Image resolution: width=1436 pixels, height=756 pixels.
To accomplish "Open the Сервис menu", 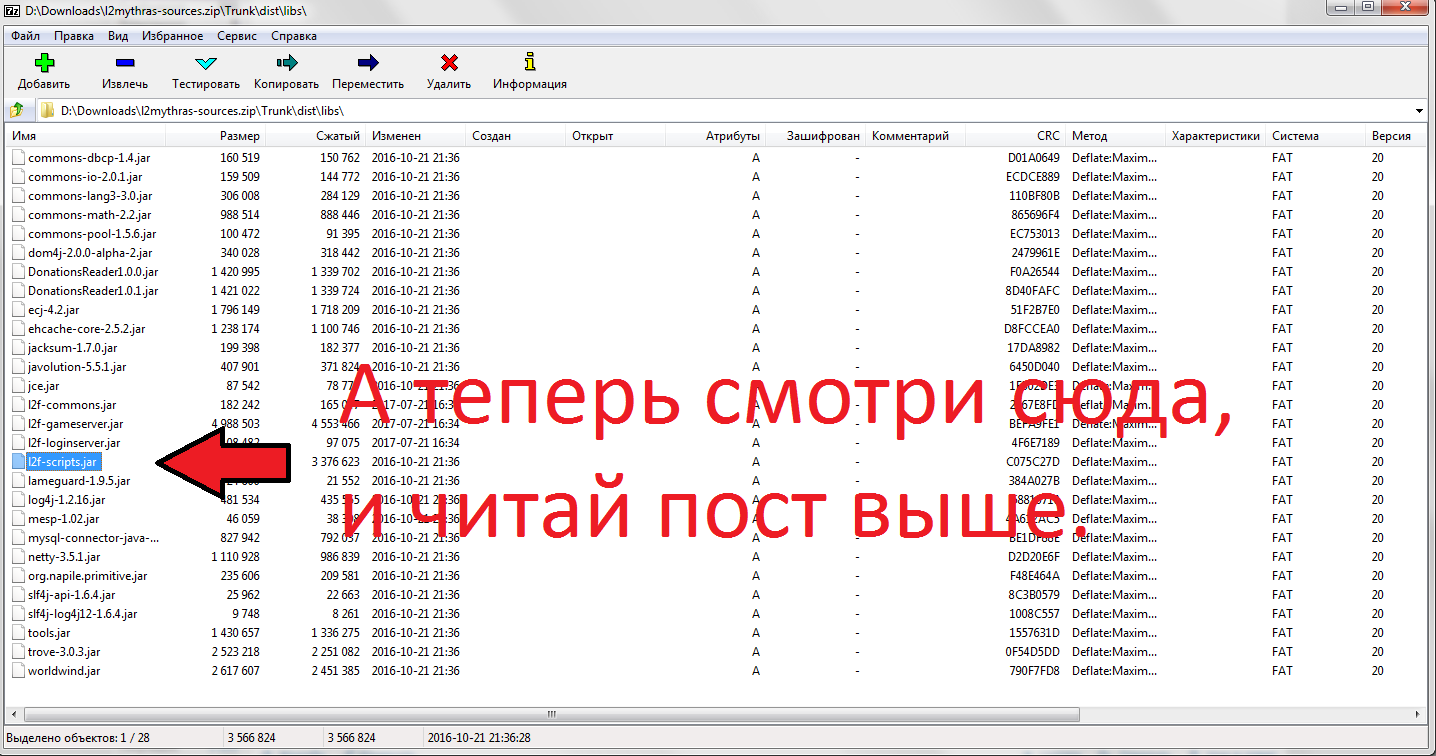I will coord(237,36).
